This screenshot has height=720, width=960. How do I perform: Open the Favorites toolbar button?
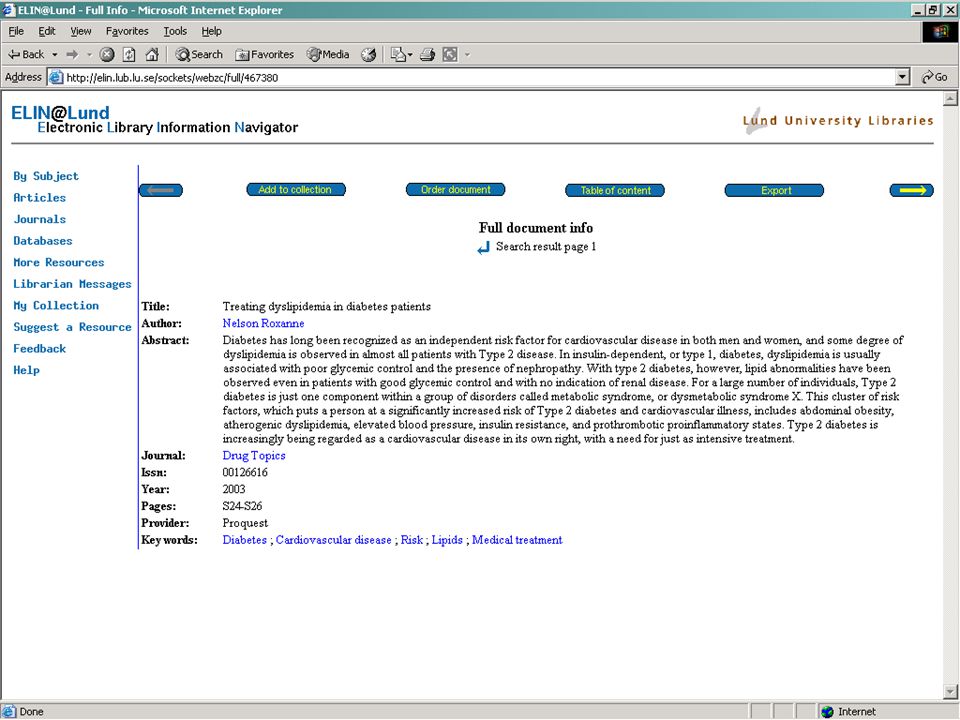click(x=264, y=54)
